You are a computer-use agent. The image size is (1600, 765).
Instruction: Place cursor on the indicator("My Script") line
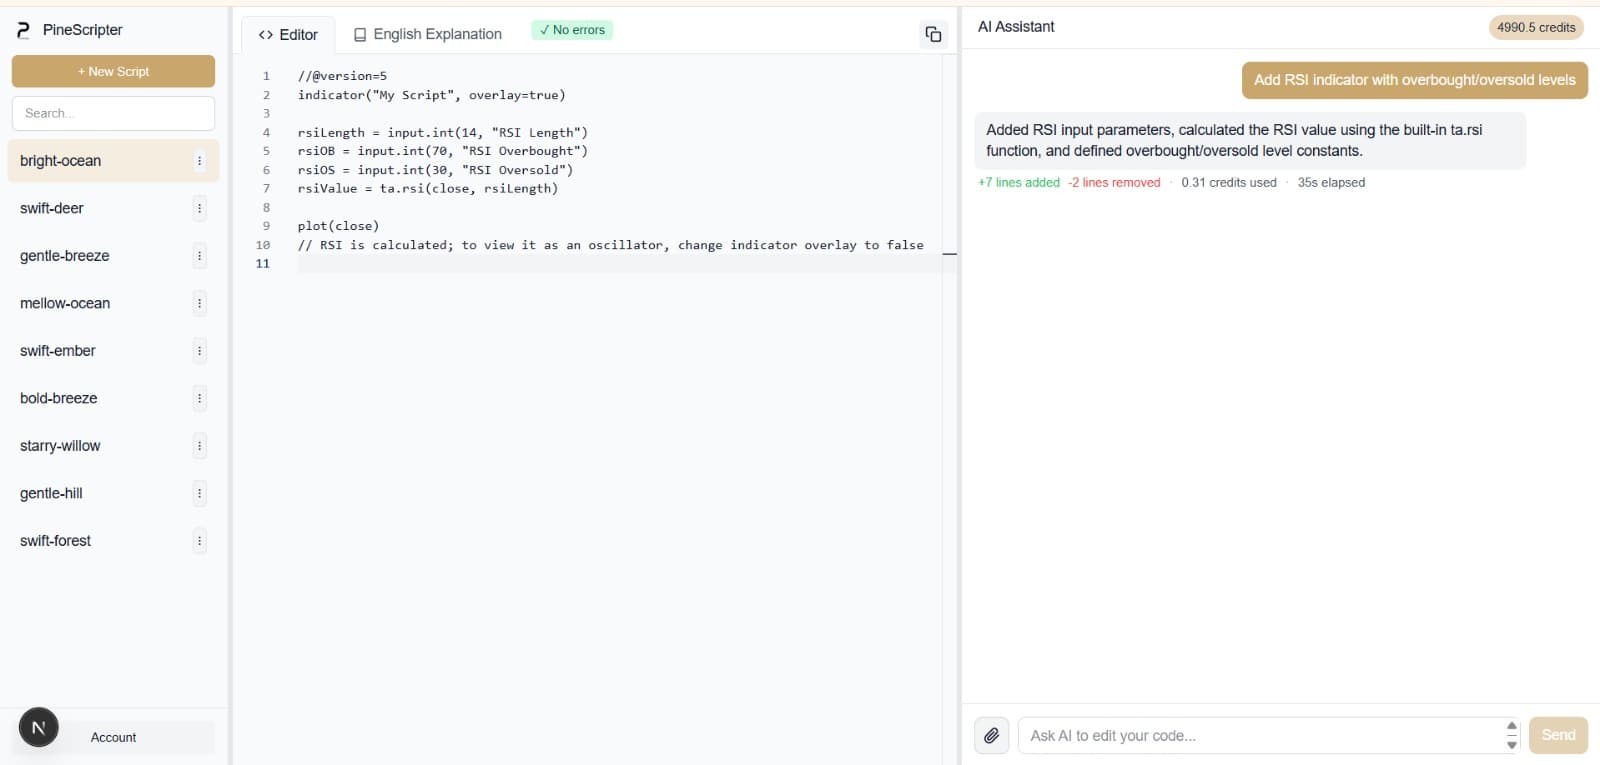[x=431, y=95]
